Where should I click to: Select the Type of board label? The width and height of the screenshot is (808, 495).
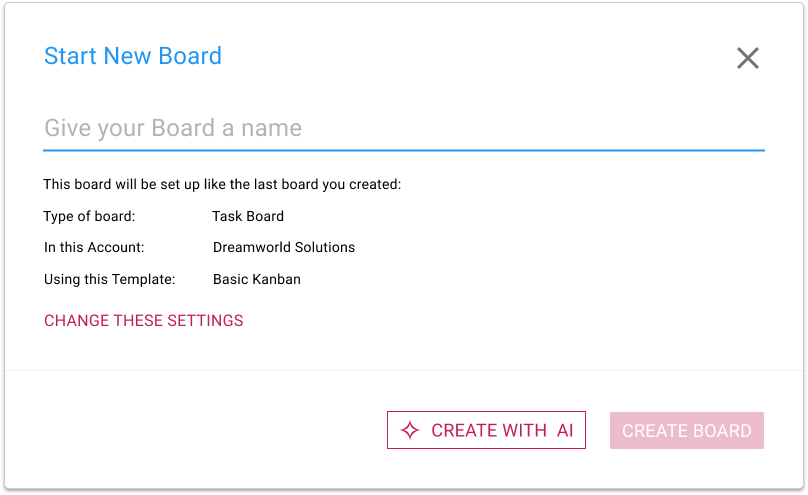[90, 216]
